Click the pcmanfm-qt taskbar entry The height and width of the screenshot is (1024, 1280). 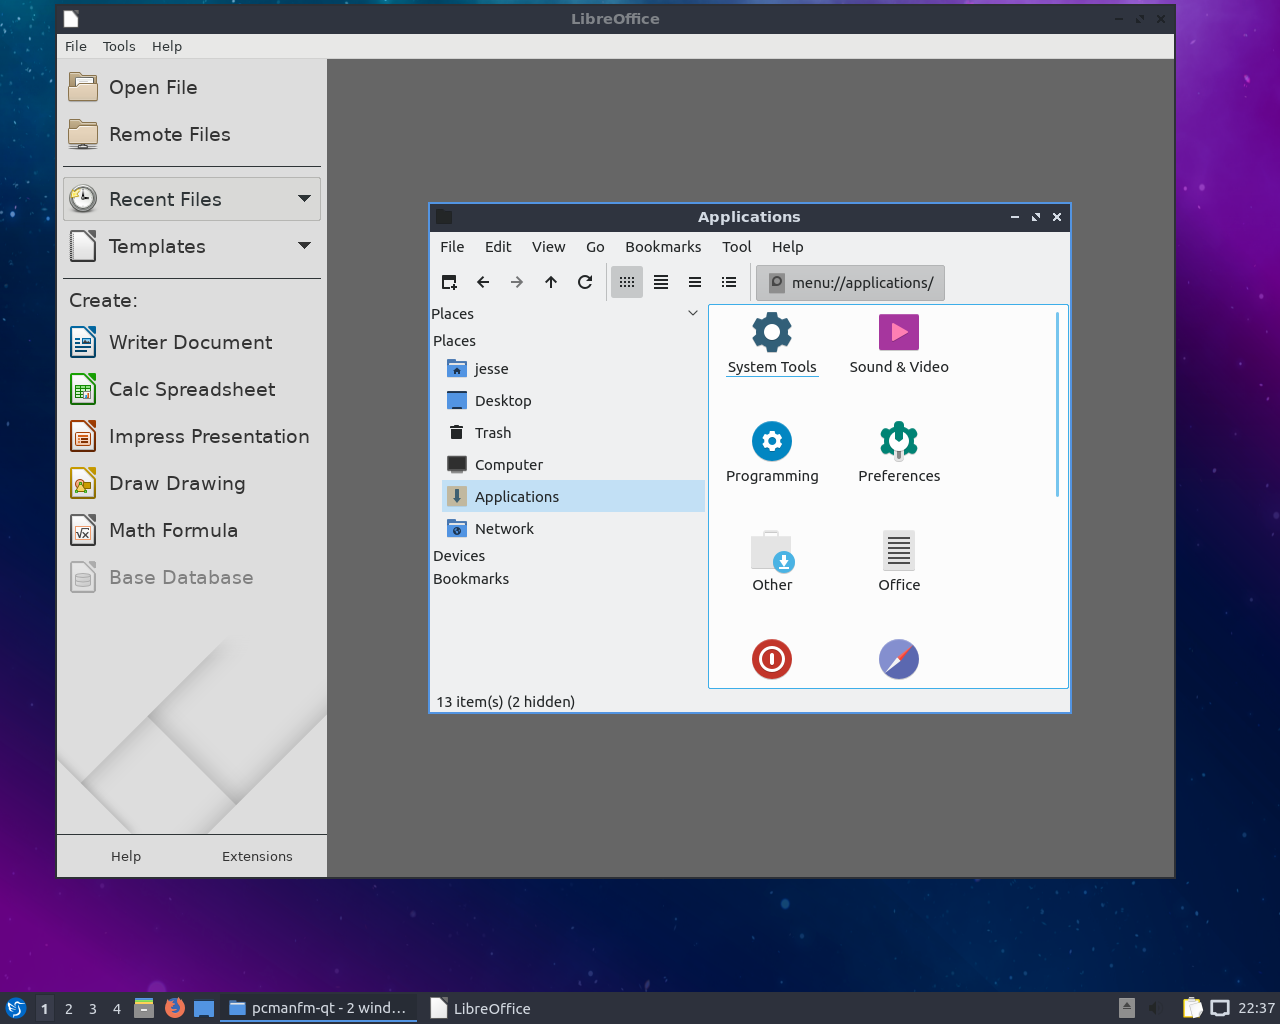pyautogui.click(x=318, y=1008)
